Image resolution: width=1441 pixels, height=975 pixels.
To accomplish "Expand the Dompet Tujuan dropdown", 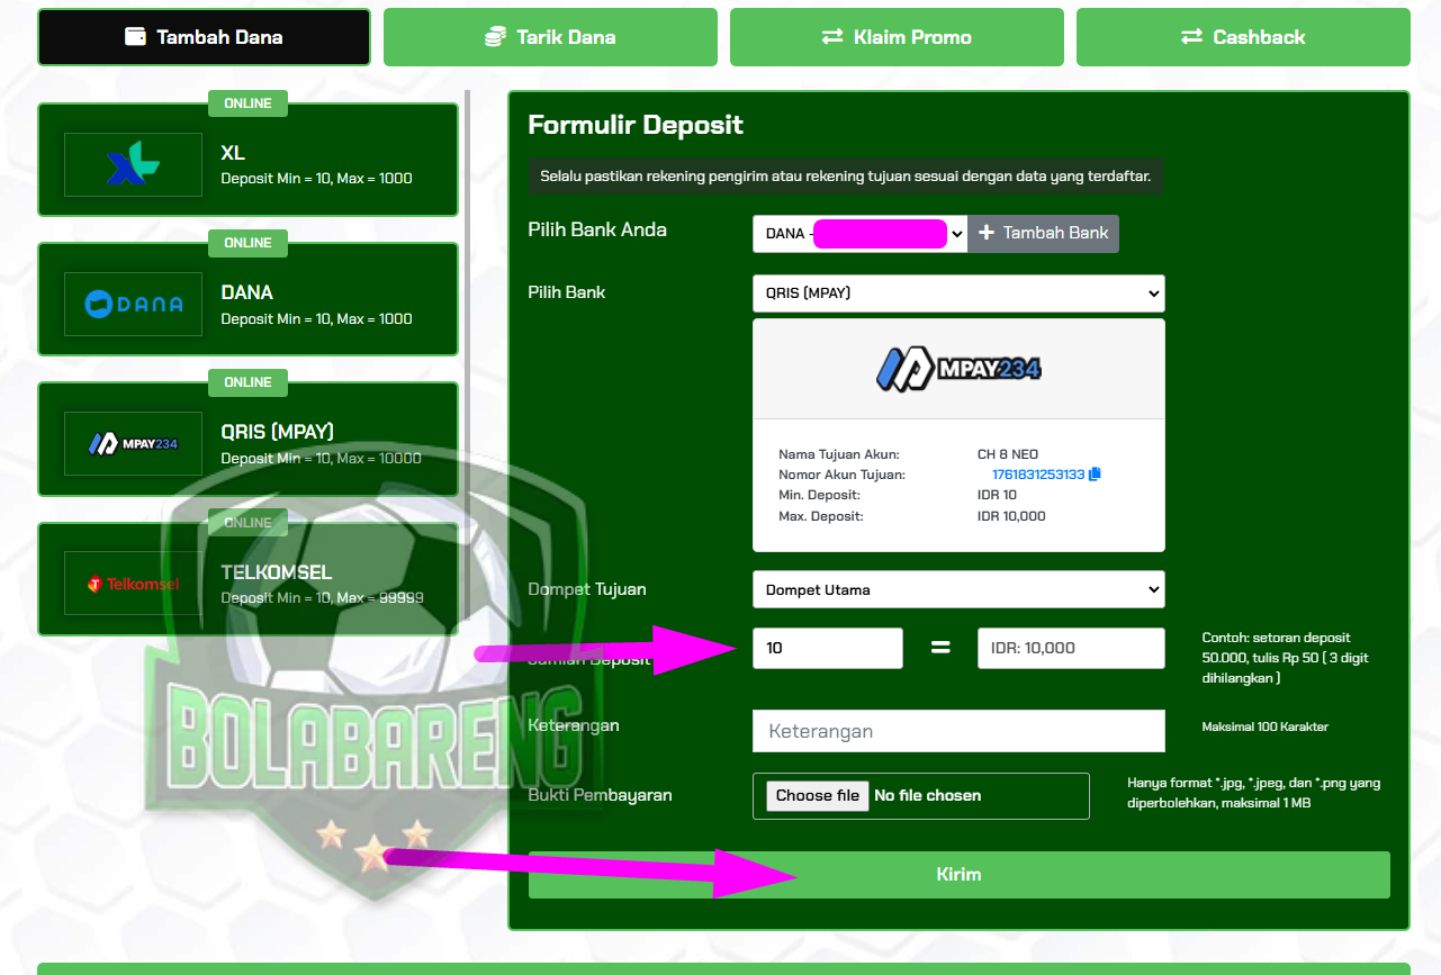I will coord(958,590).
